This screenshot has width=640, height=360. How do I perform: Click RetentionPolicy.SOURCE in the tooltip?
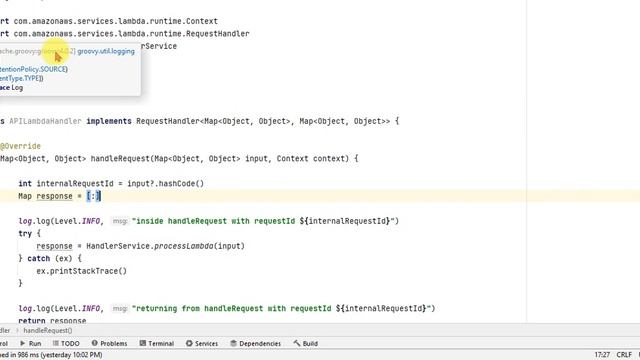pos(33,69)
